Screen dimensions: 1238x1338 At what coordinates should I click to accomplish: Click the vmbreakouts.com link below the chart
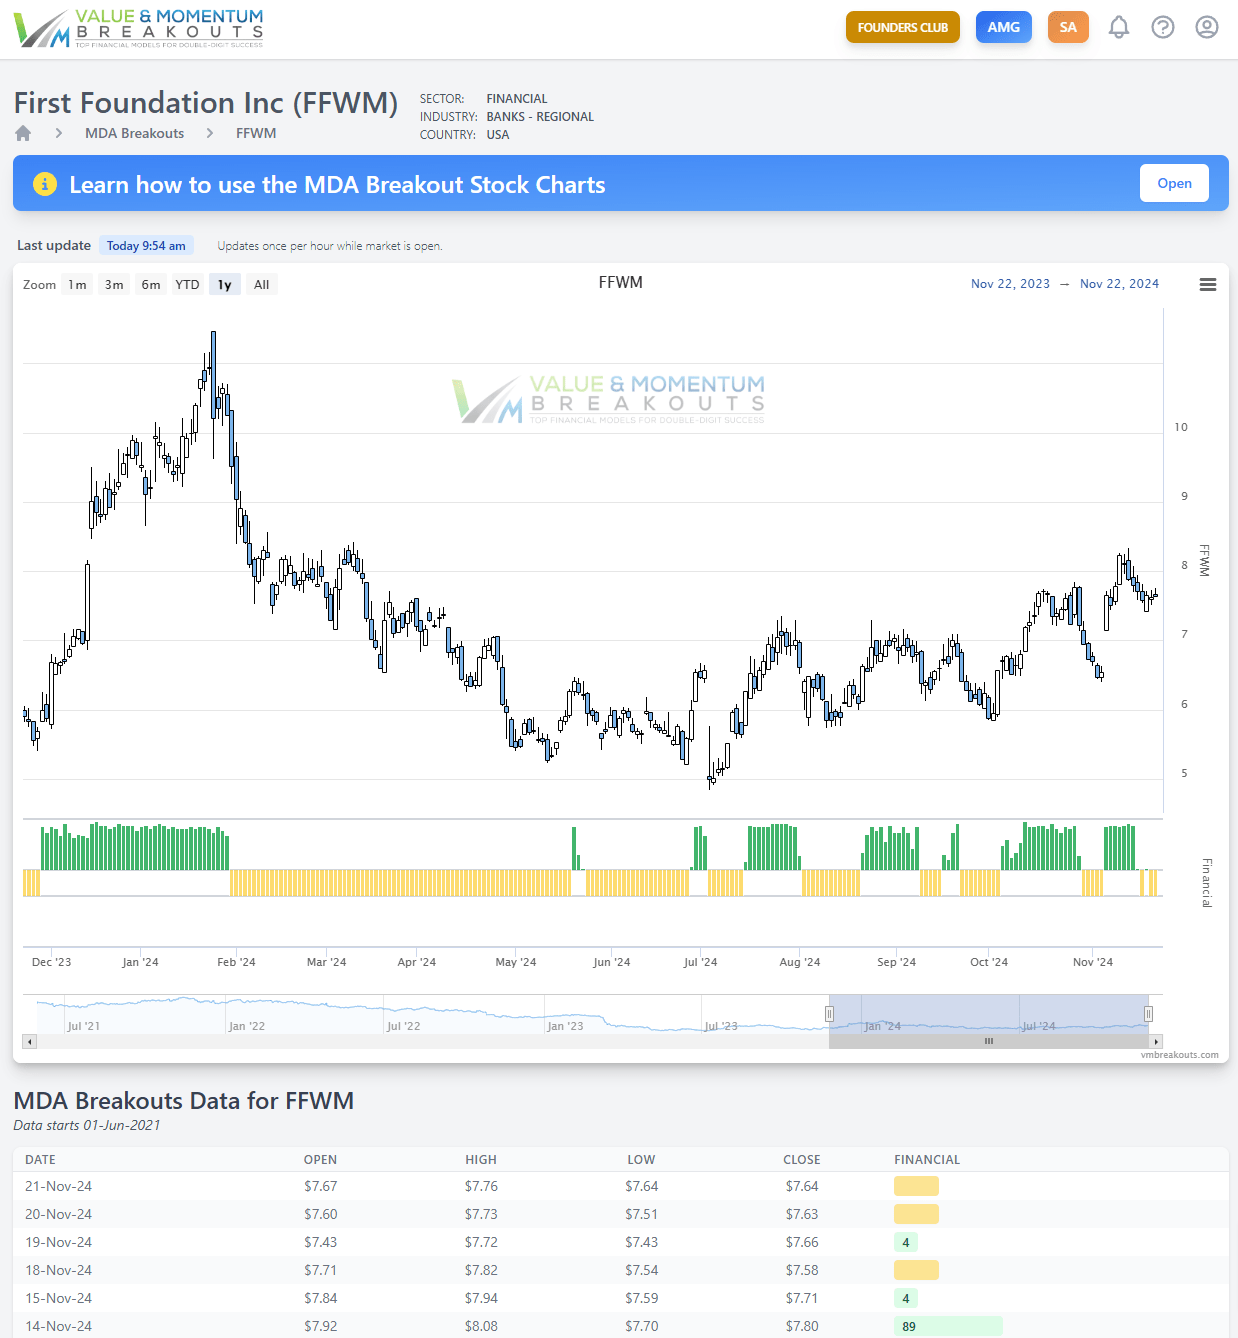[1180, 1054]
